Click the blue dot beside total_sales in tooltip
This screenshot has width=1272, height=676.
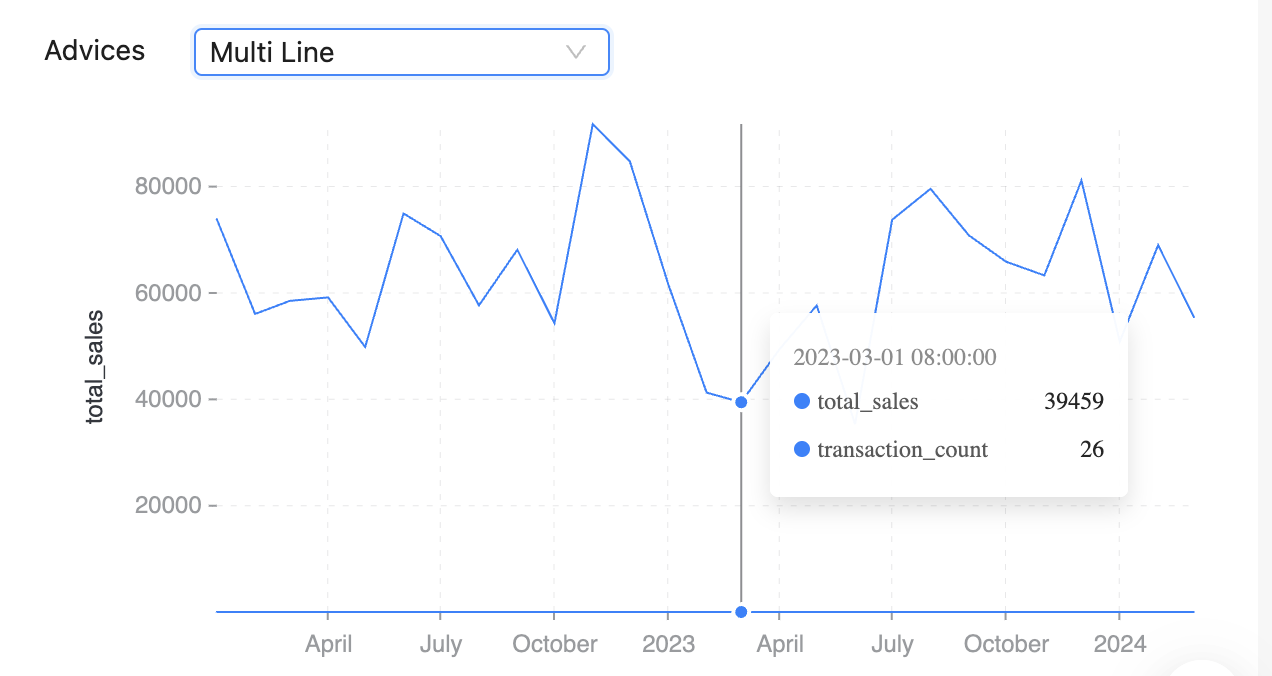[x=801, y=402]
